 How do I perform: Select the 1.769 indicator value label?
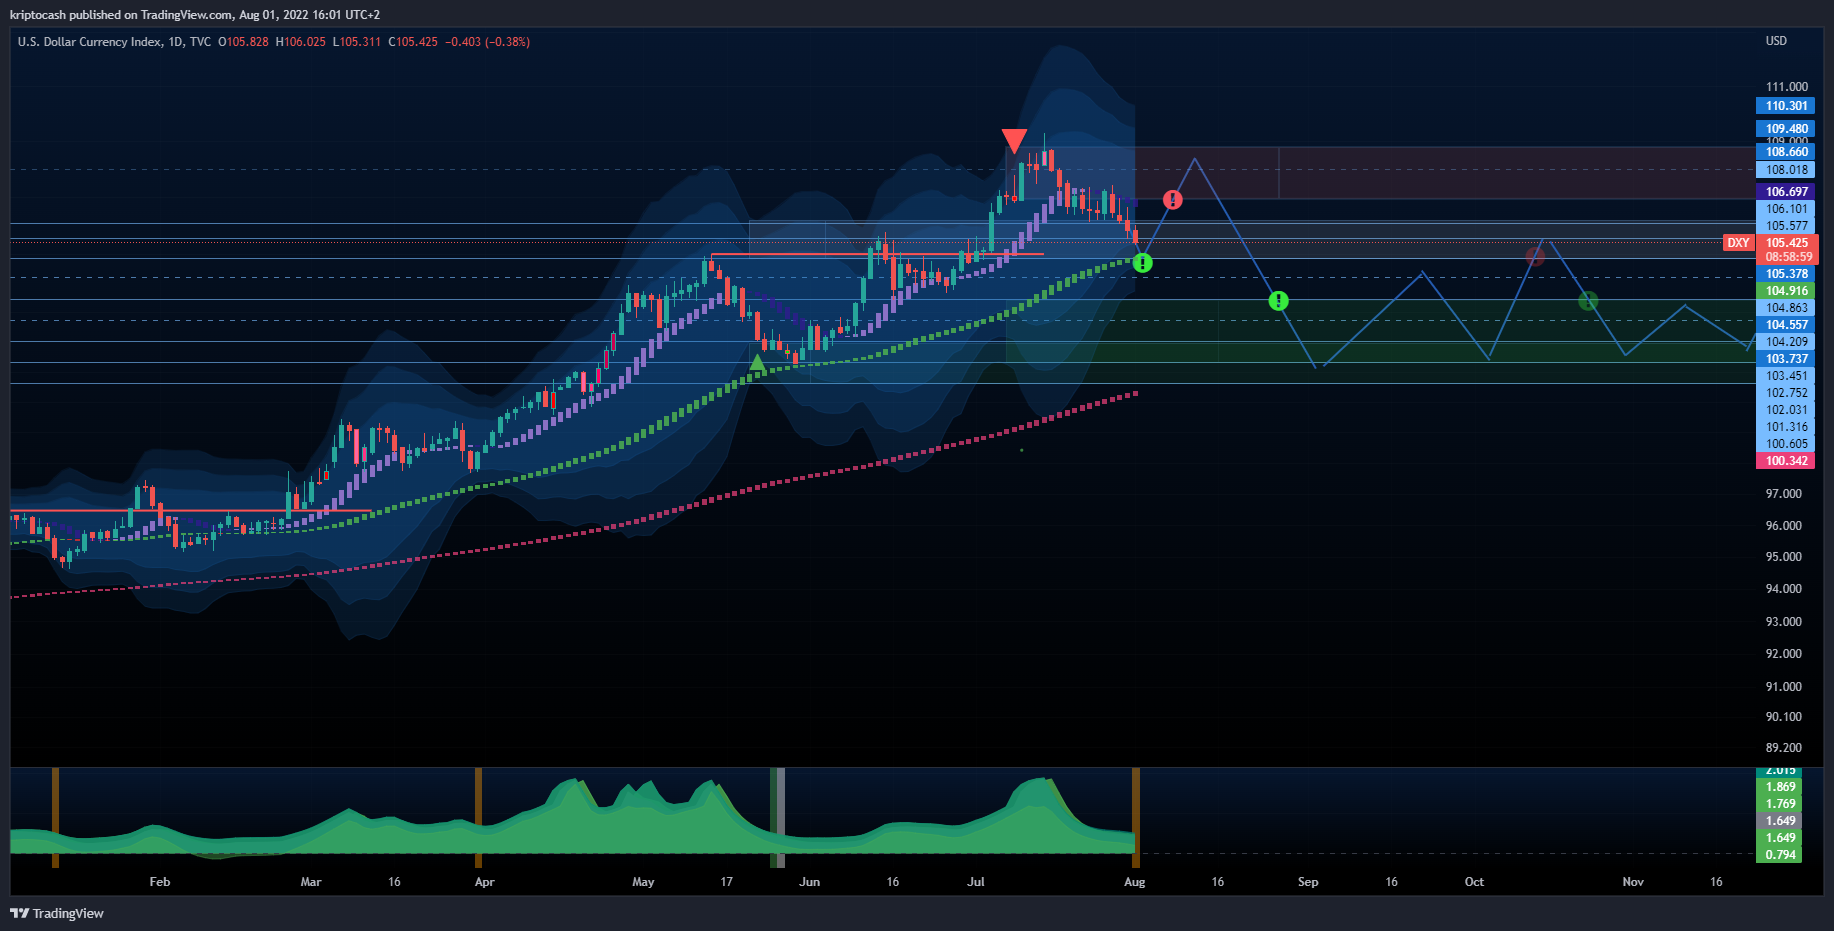pos(1780,804)
